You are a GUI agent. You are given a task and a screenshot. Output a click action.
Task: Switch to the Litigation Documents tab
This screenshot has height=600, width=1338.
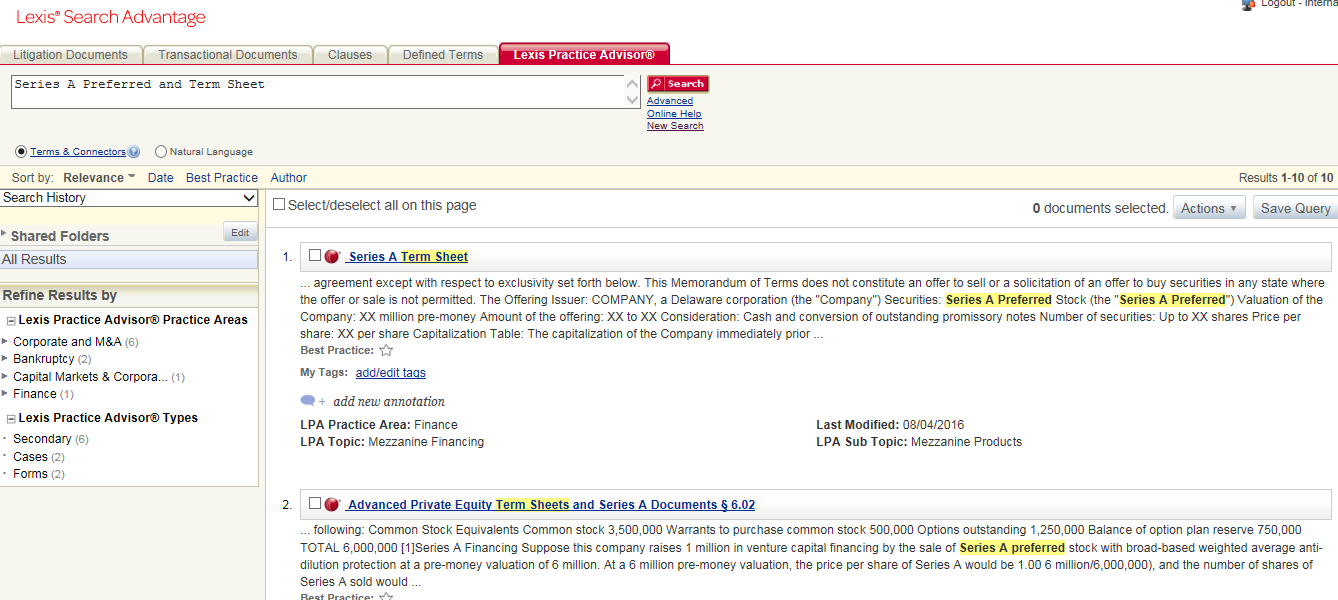[x=71, y=55]
